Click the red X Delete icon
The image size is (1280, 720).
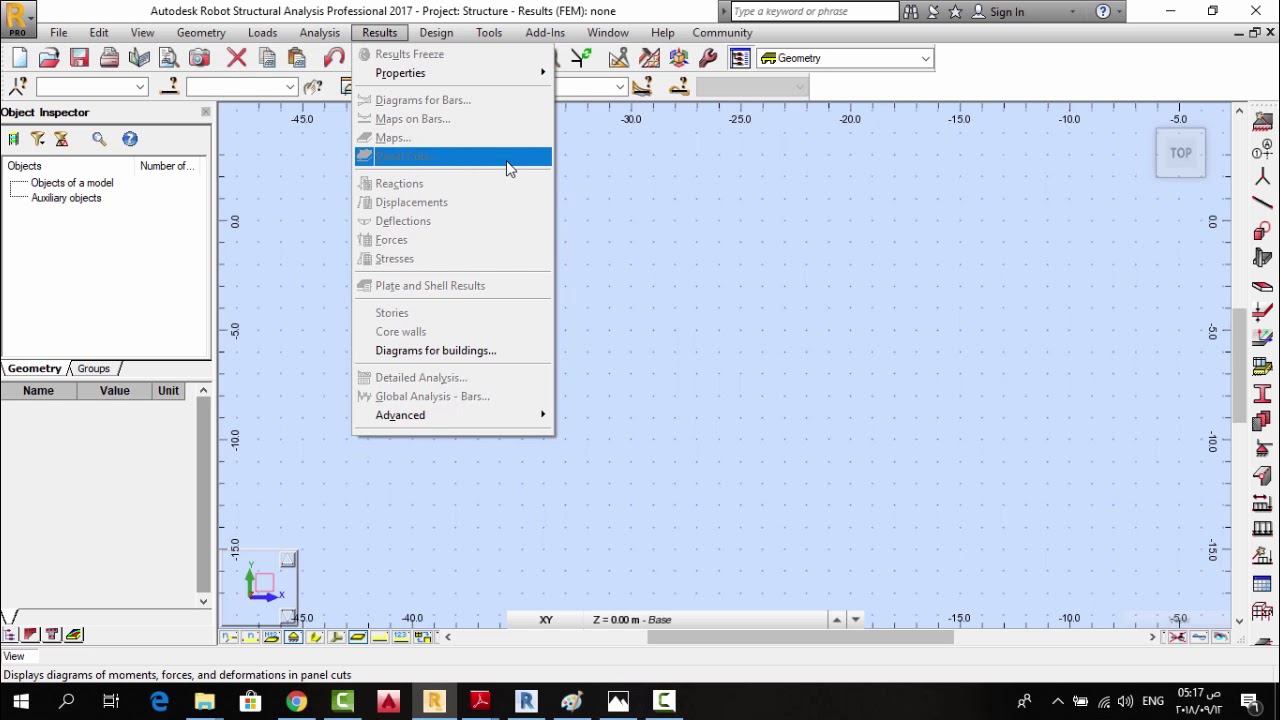pos(236,58)
